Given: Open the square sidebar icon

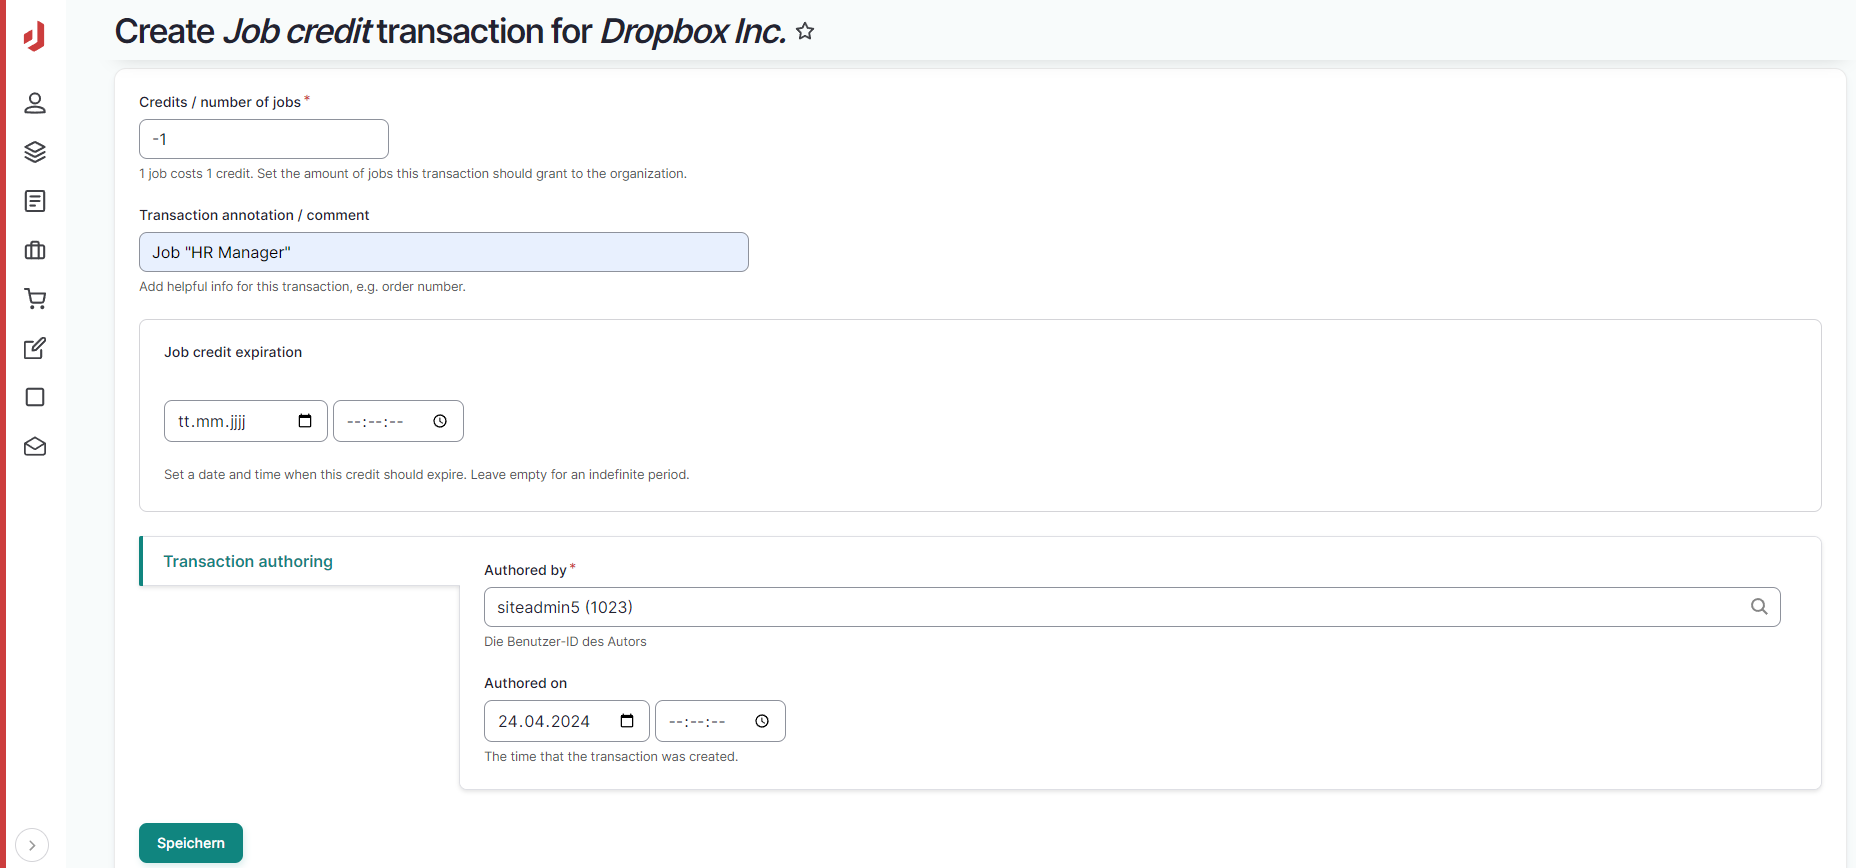Looking at the screenshot, I should pos(35,397).
